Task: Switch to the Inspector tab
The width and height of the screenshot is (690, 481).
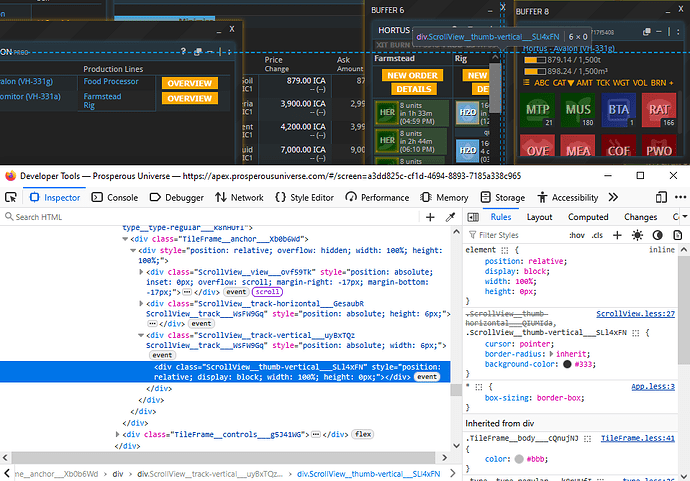Action: [x=55, y=198]
